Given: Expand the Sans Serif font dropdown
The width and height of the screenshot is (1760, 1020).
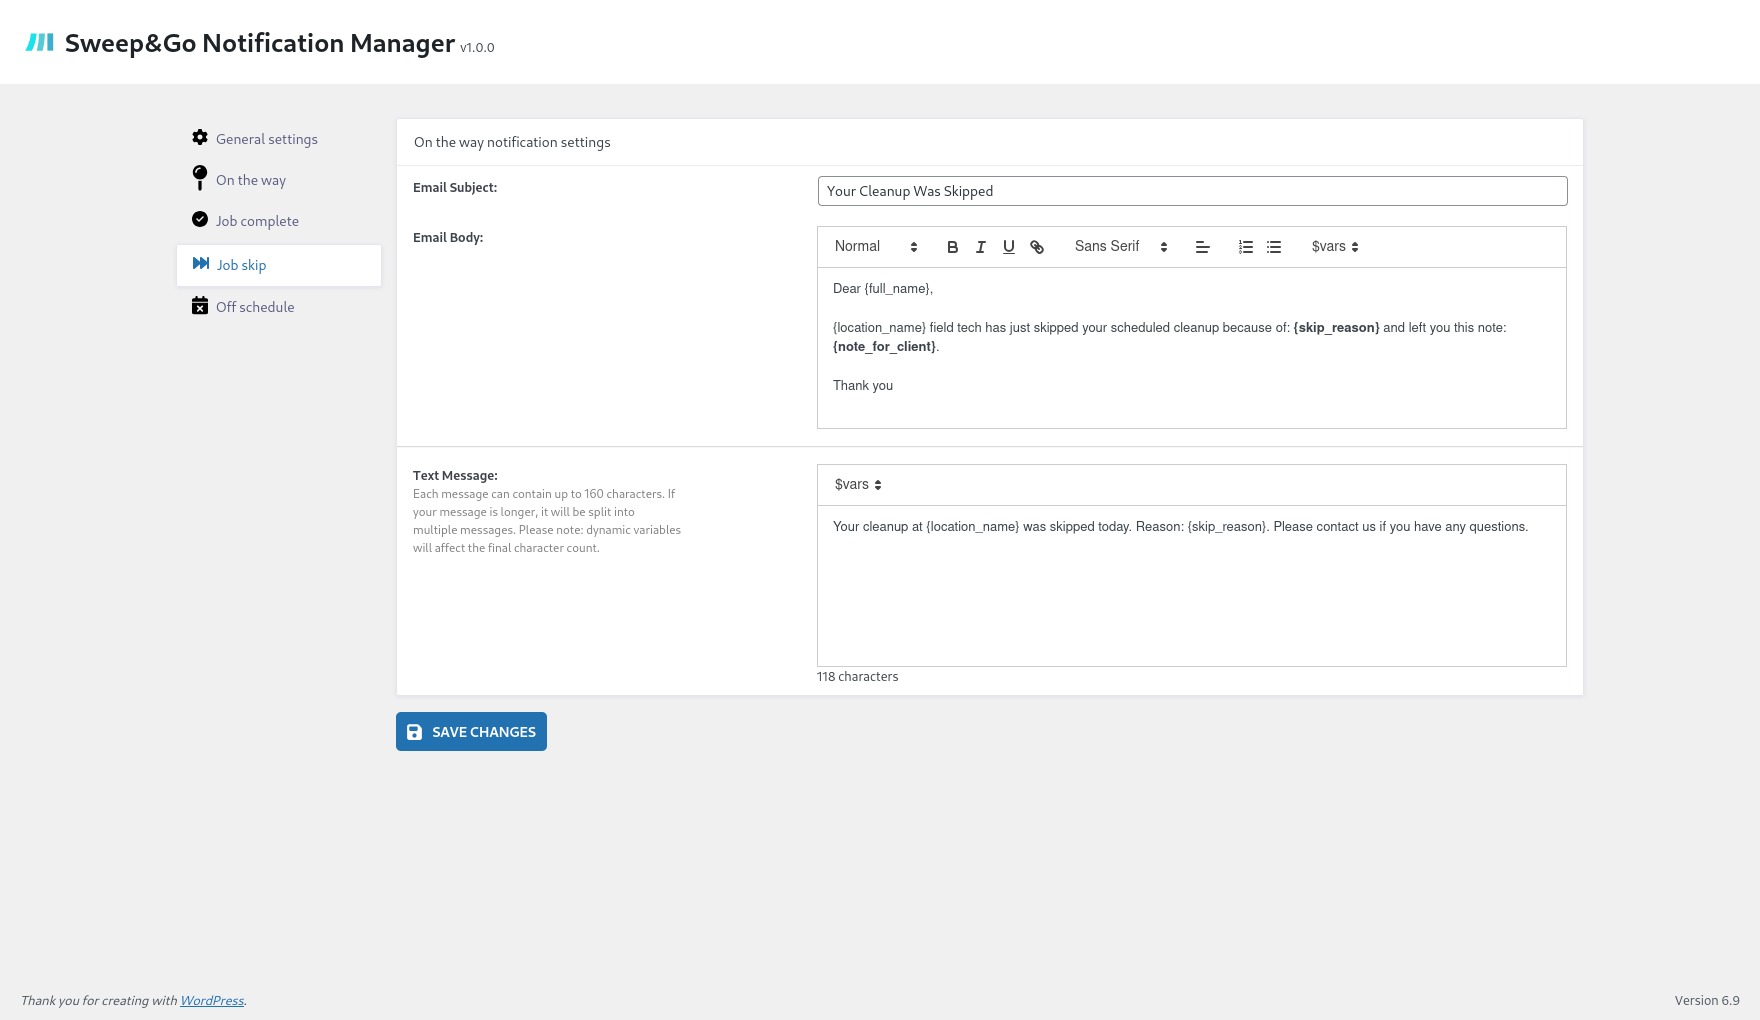Looking at the screenshot, I should pyautogui.click(x=1120, y=247).
